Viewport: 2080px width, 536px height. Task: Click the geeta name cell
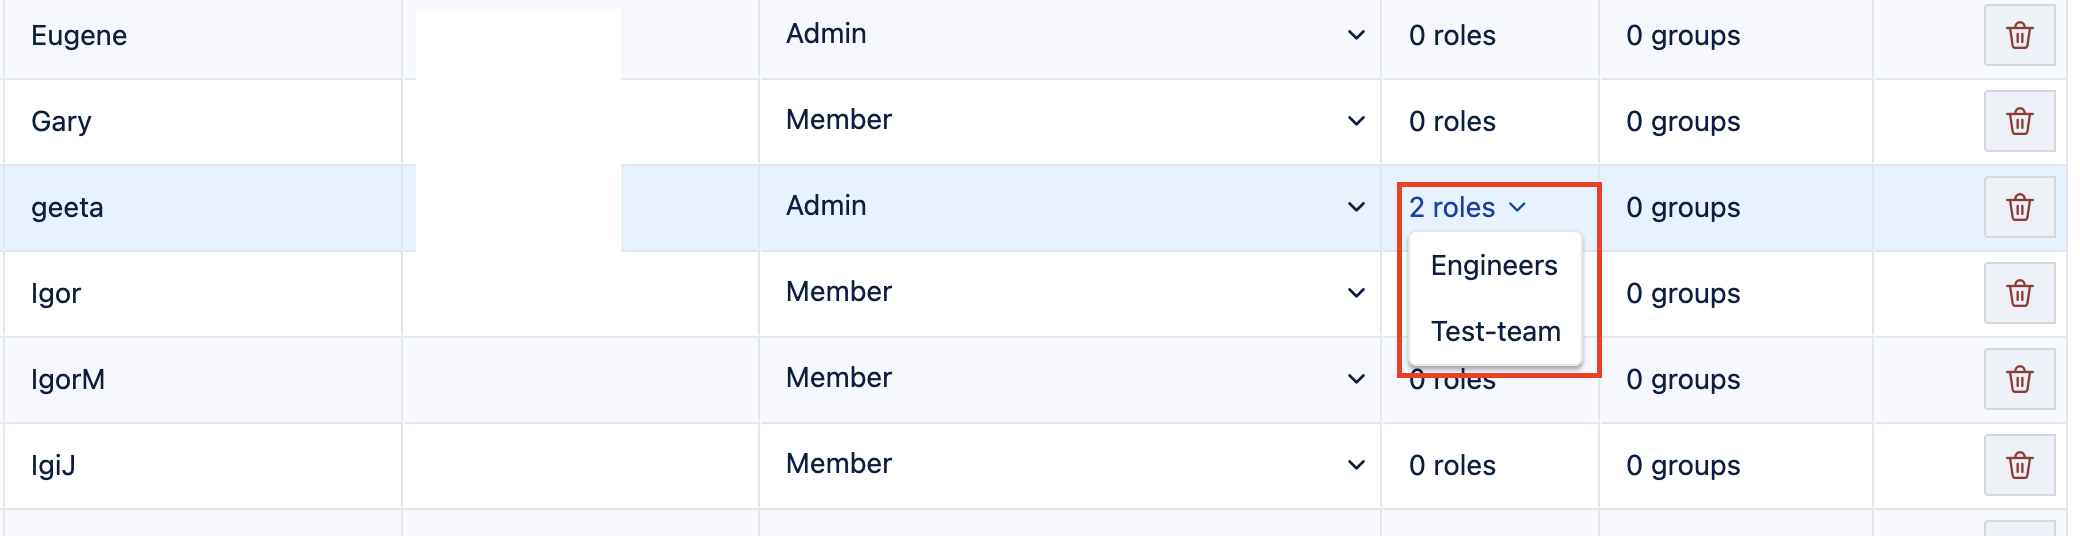click(68, 208)
